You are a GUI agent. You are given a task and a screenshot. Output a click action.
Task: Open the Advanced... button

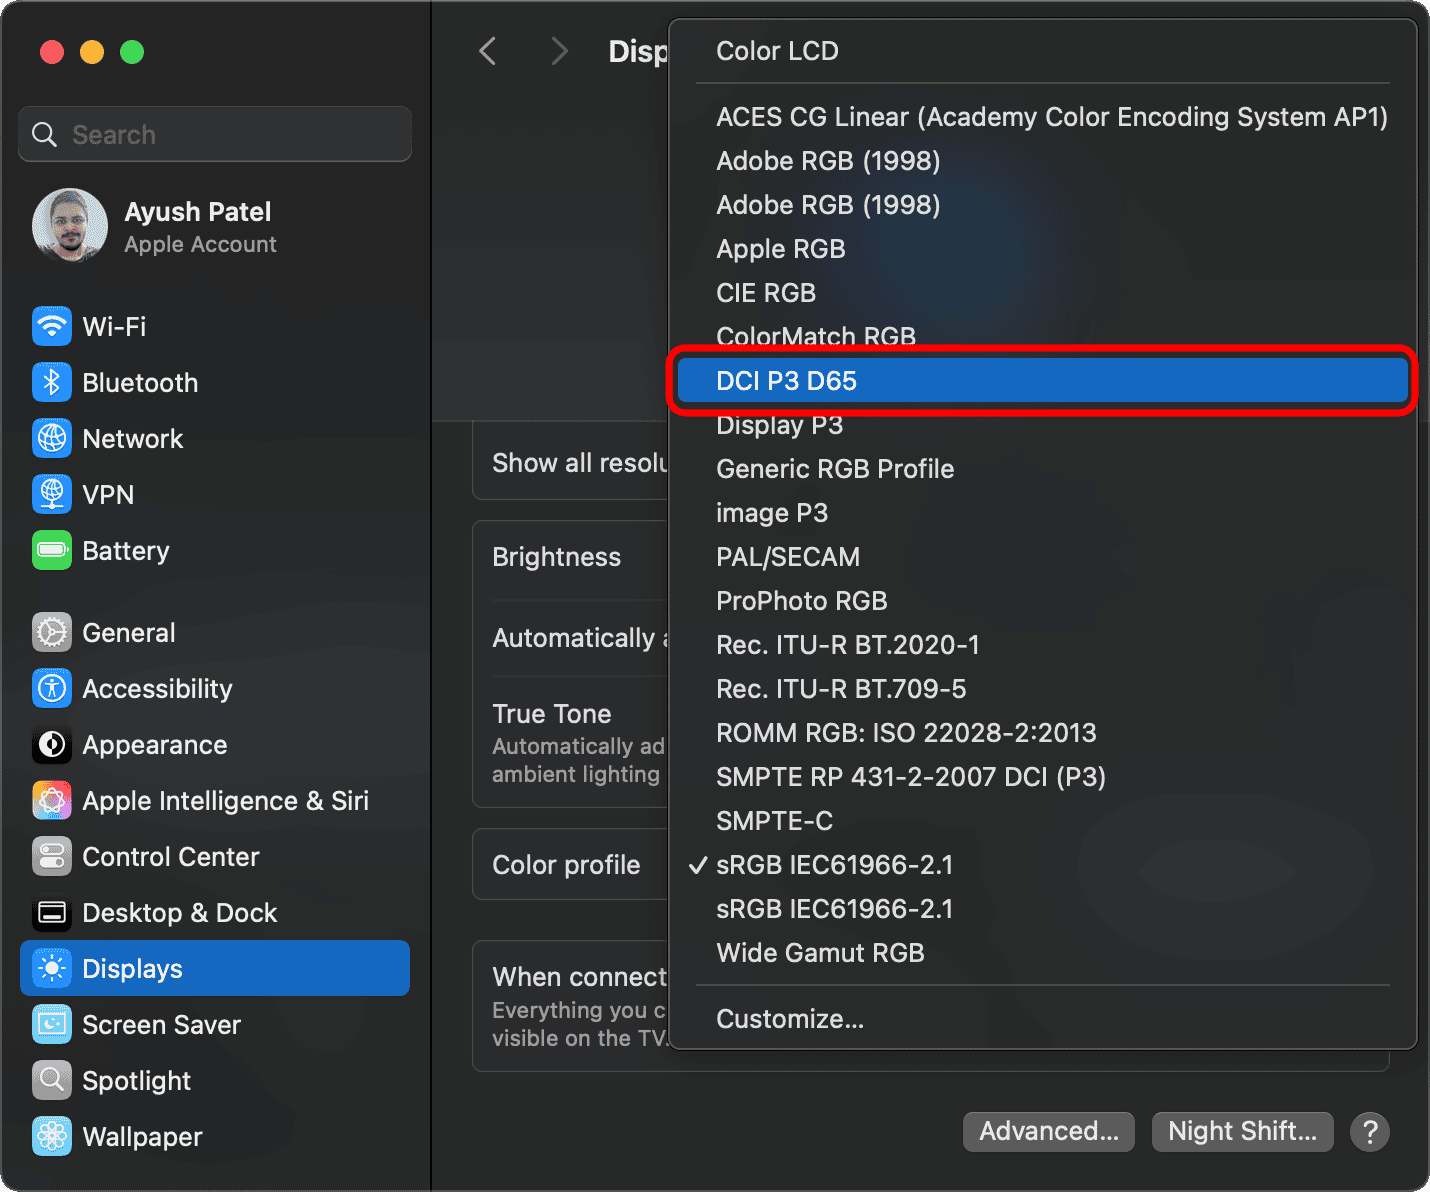coord(1048,1131)
